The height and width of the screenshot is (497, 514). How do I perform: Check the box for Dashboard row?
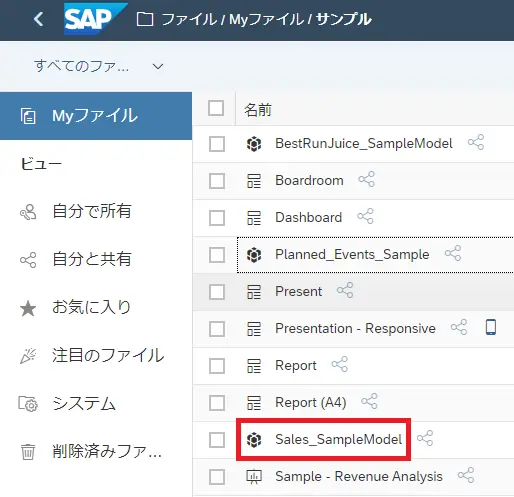coord(217,218)
